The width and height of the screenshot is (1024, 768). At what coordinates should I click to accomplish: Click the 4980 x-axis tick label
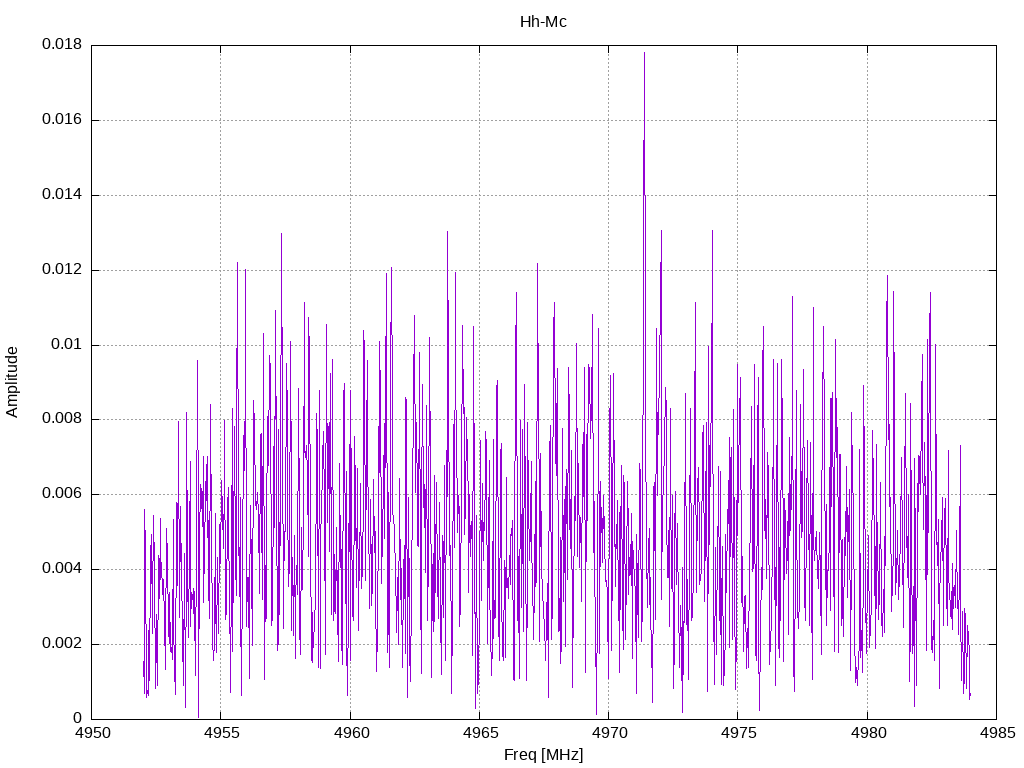tap(868, 733)
